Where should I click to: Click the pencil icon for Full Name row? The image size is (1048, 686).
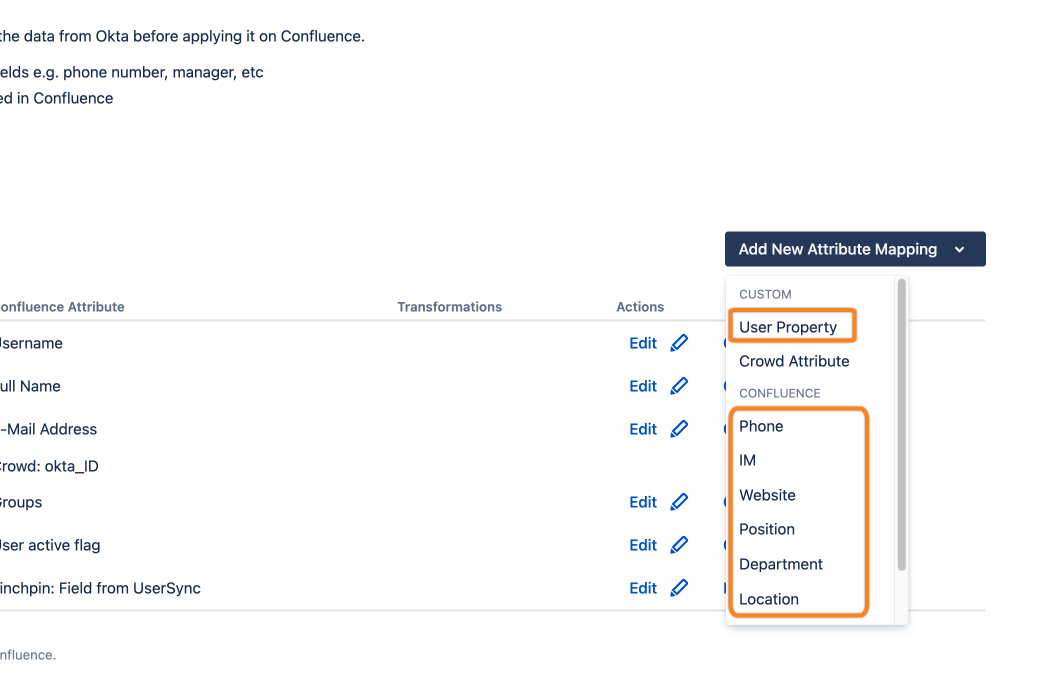pyautogui.click(x=679, y=386)
